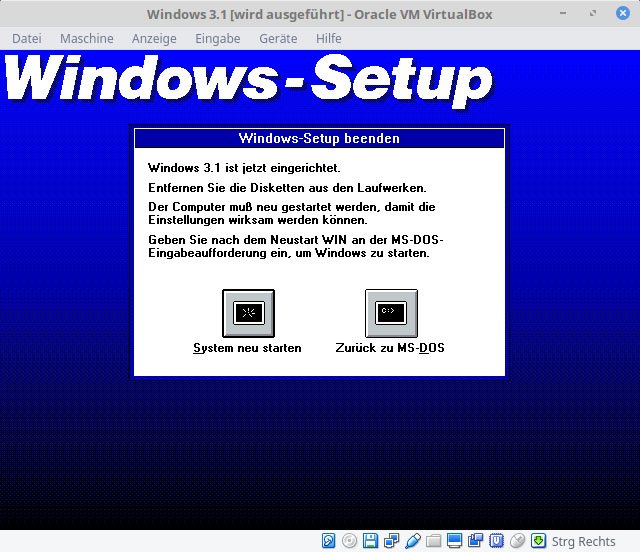The image size is (640, 552).
Task: Click the CPU virtualization chip icon
Action: 496,541
